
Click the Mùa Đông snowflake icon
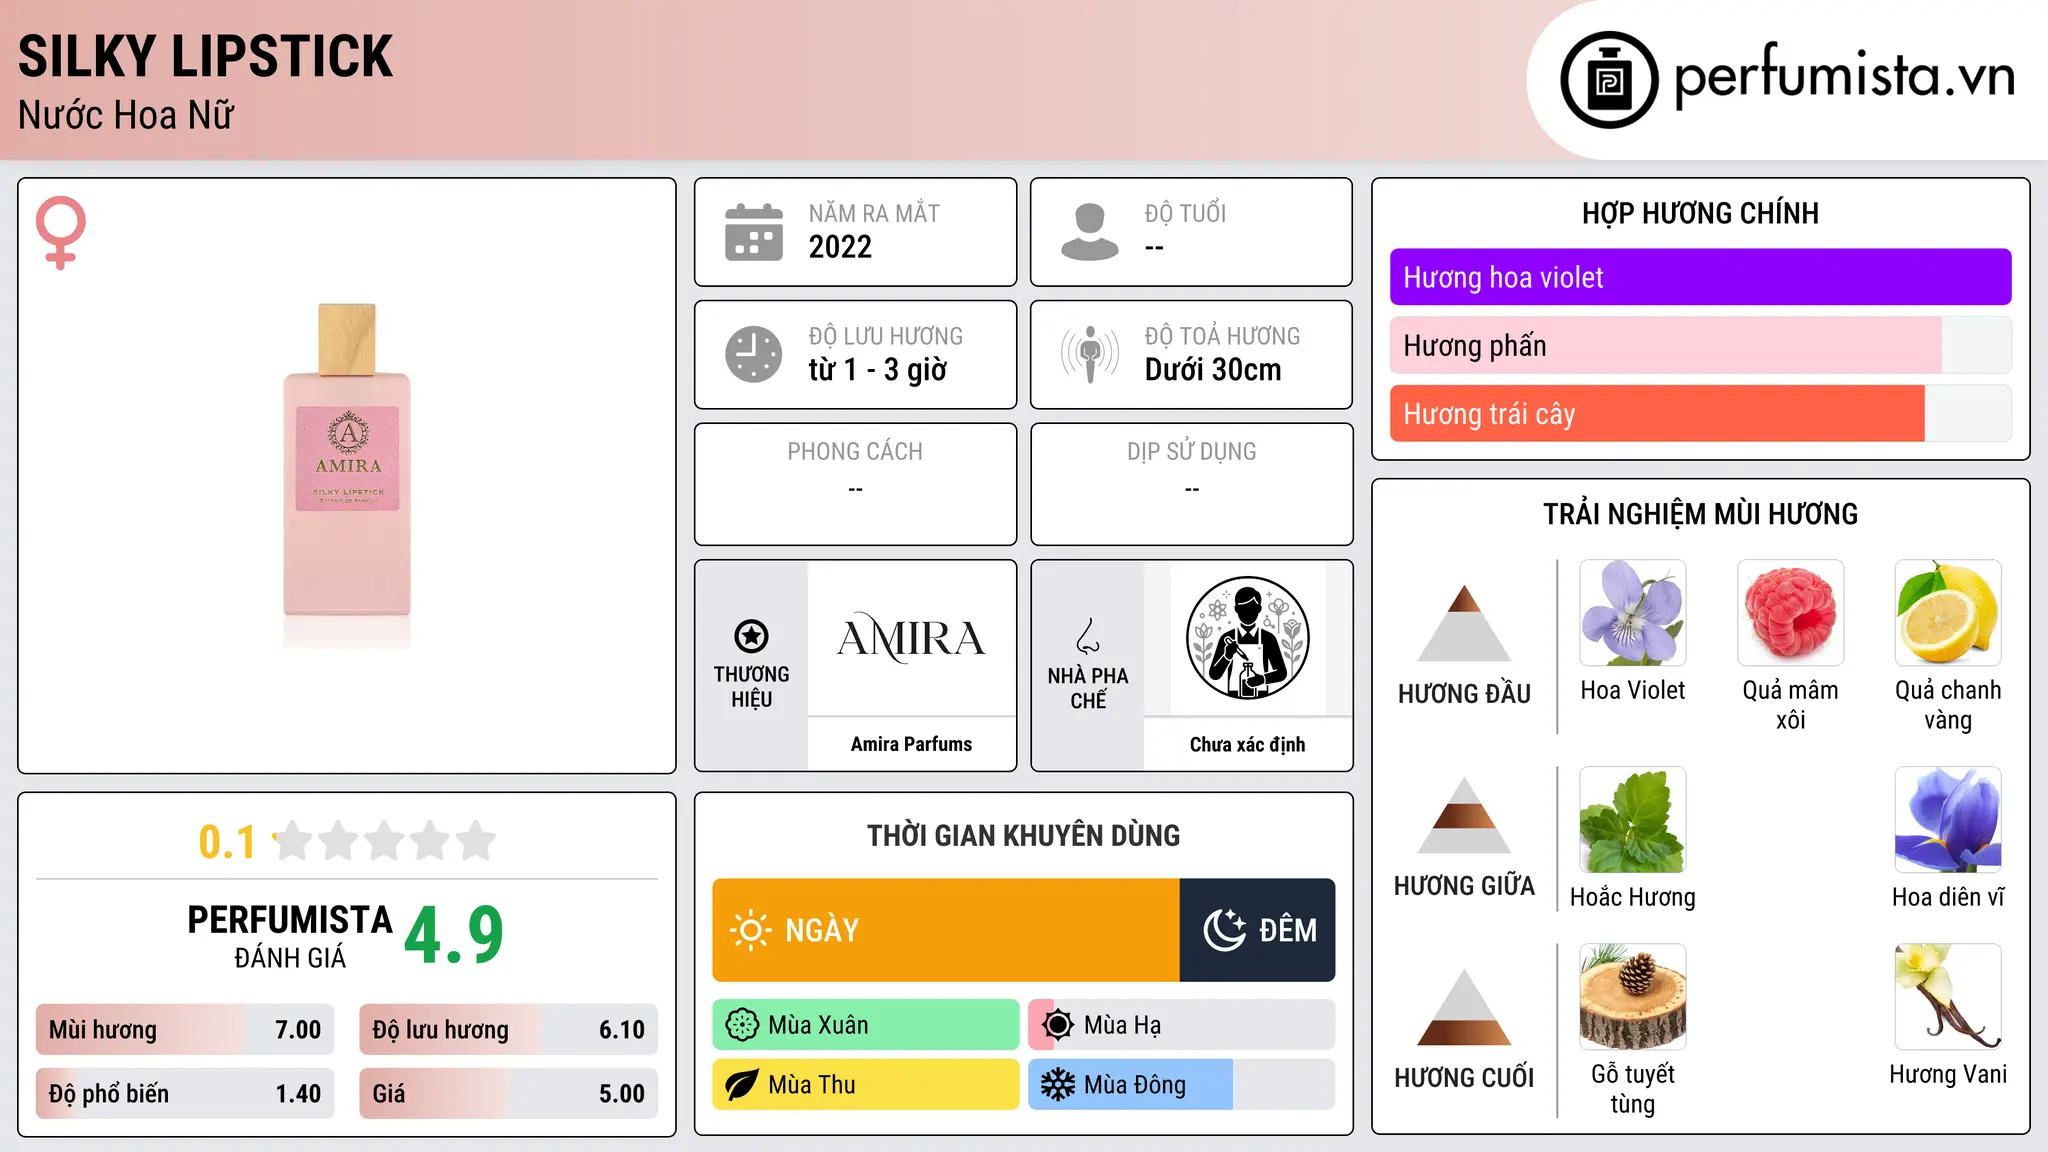click(x=1058, y=1085)
